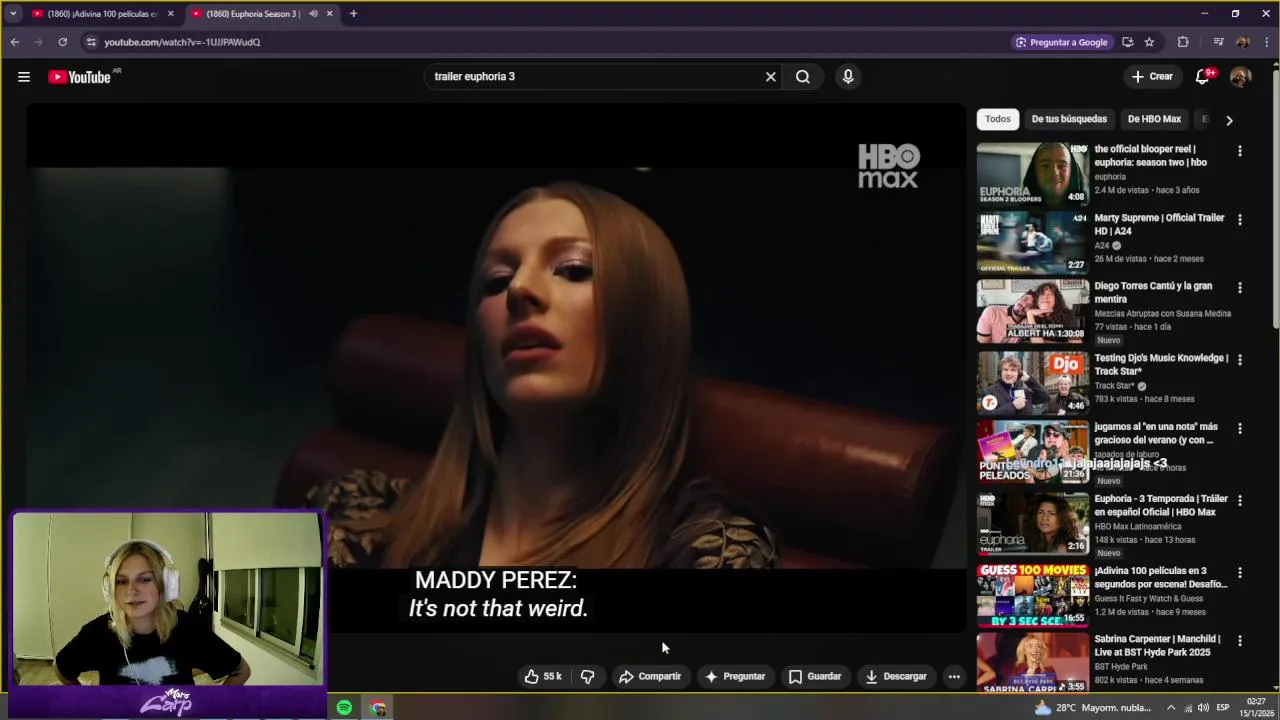Screen dimensions: 1280x720
Task: Dislike the video with thumbs down
Action: [x=588, y=677]
